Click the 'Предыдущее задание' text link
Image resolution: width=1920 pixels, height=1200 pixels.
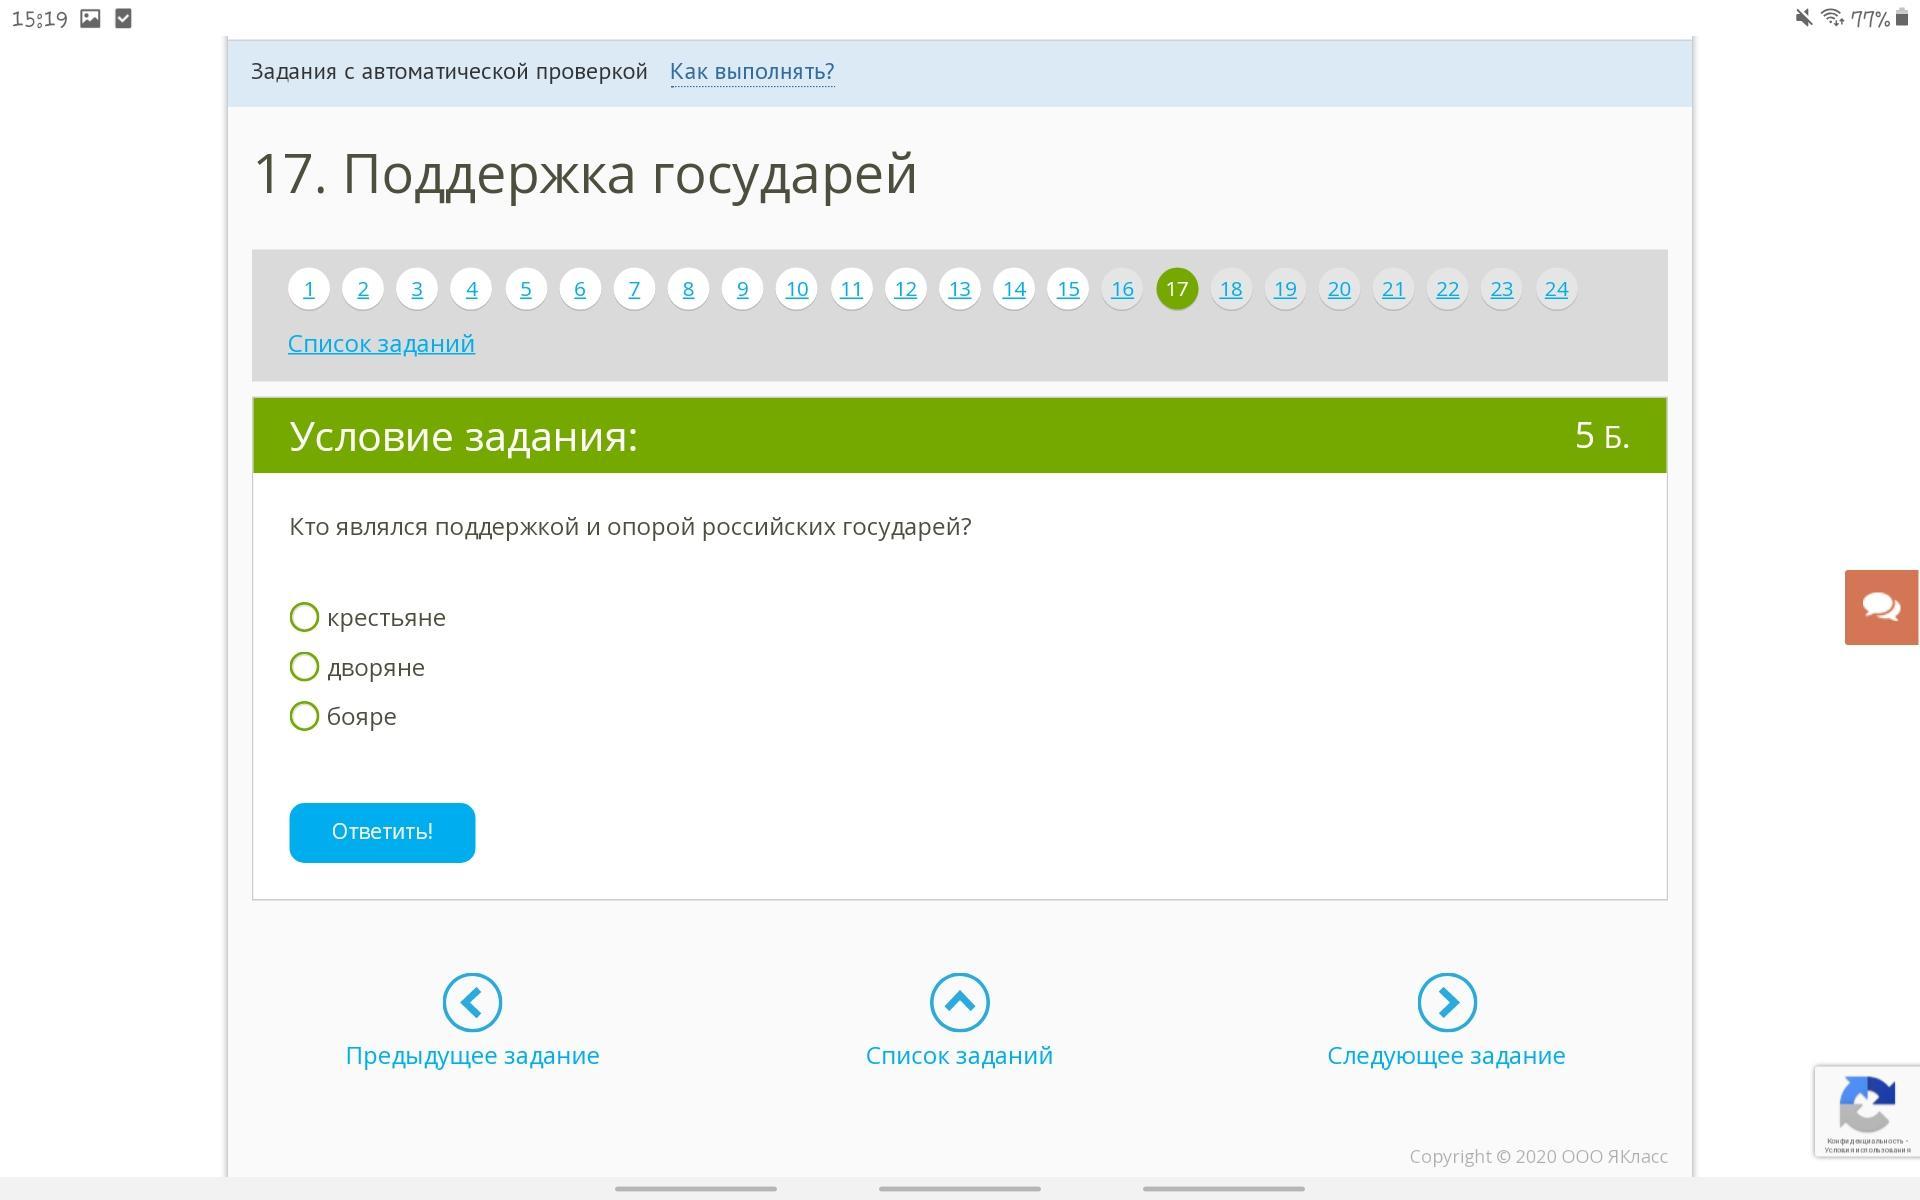(472, 1055)
